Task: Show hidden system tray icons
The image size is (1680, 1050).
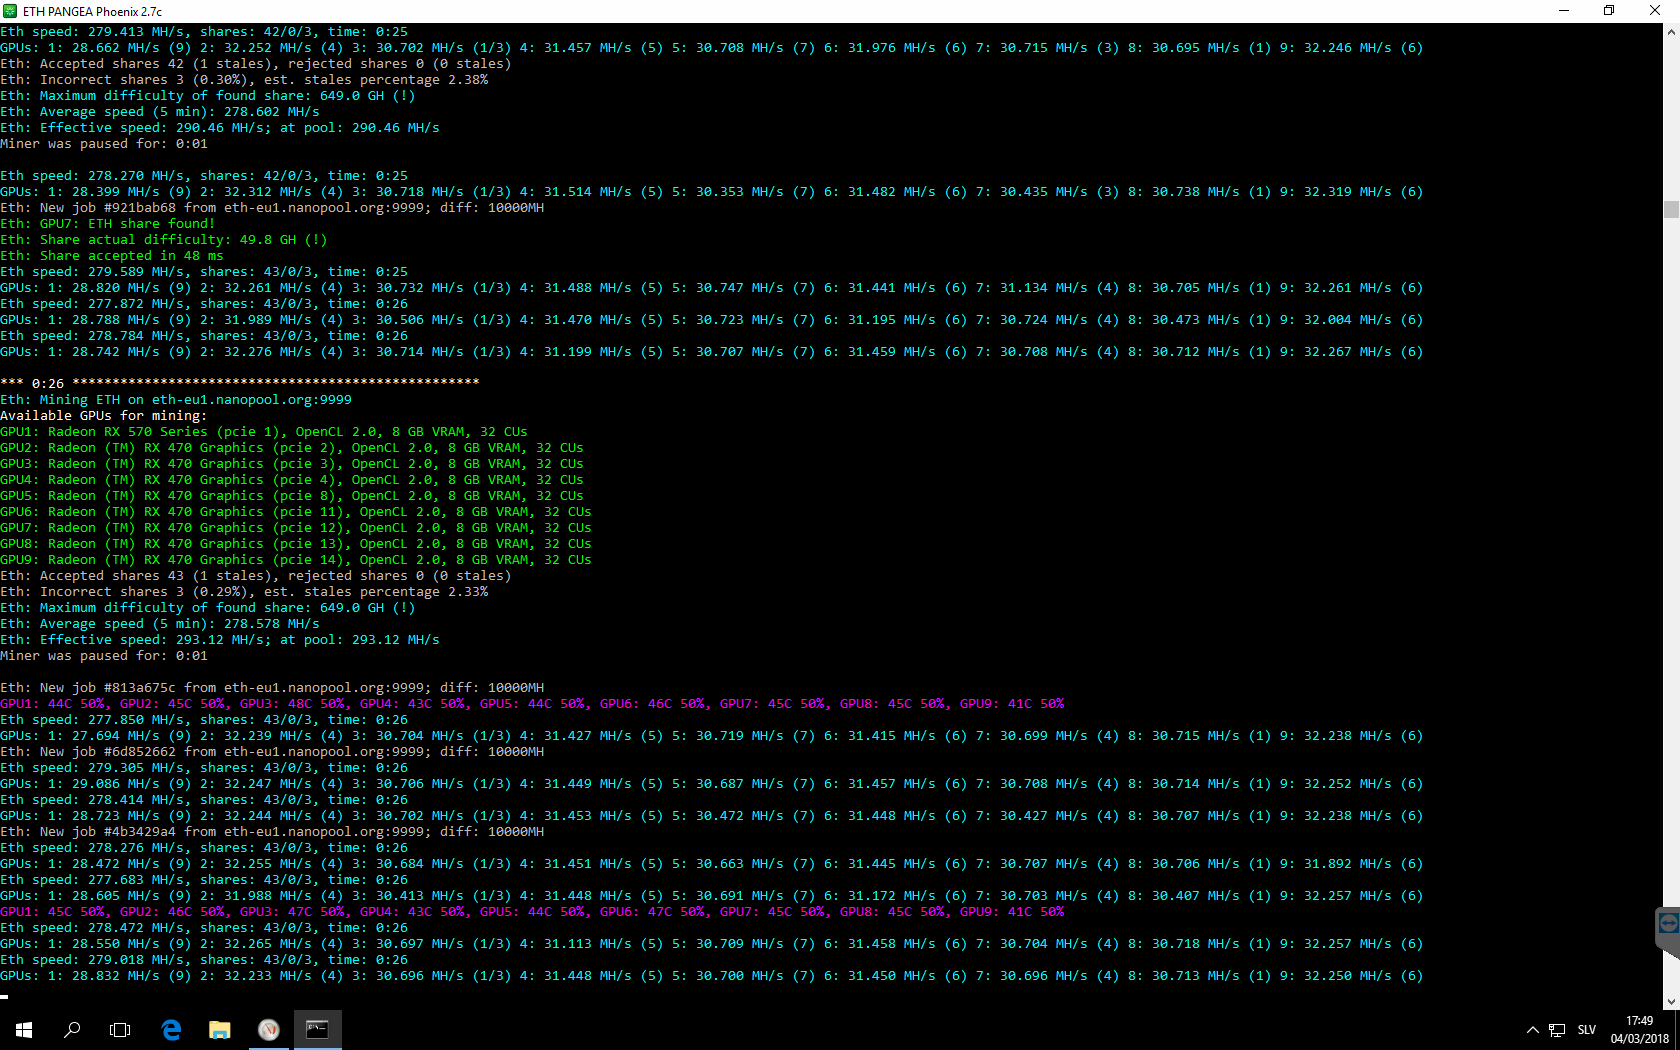Action: point(1532,1030)
